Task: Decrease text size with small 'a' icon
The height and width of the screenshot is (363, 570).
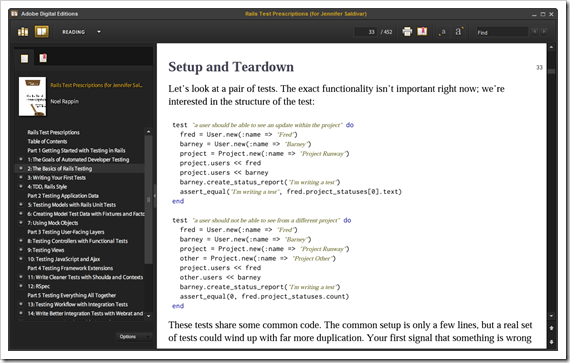Action: 442,32
